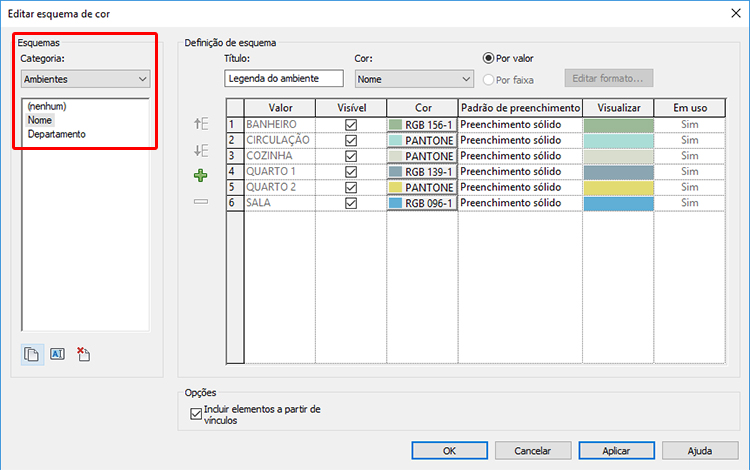Open the Categoria Ambientes dropdown
Image resolution: width=750 pixels, height=470 pixels.
[86, 79]
